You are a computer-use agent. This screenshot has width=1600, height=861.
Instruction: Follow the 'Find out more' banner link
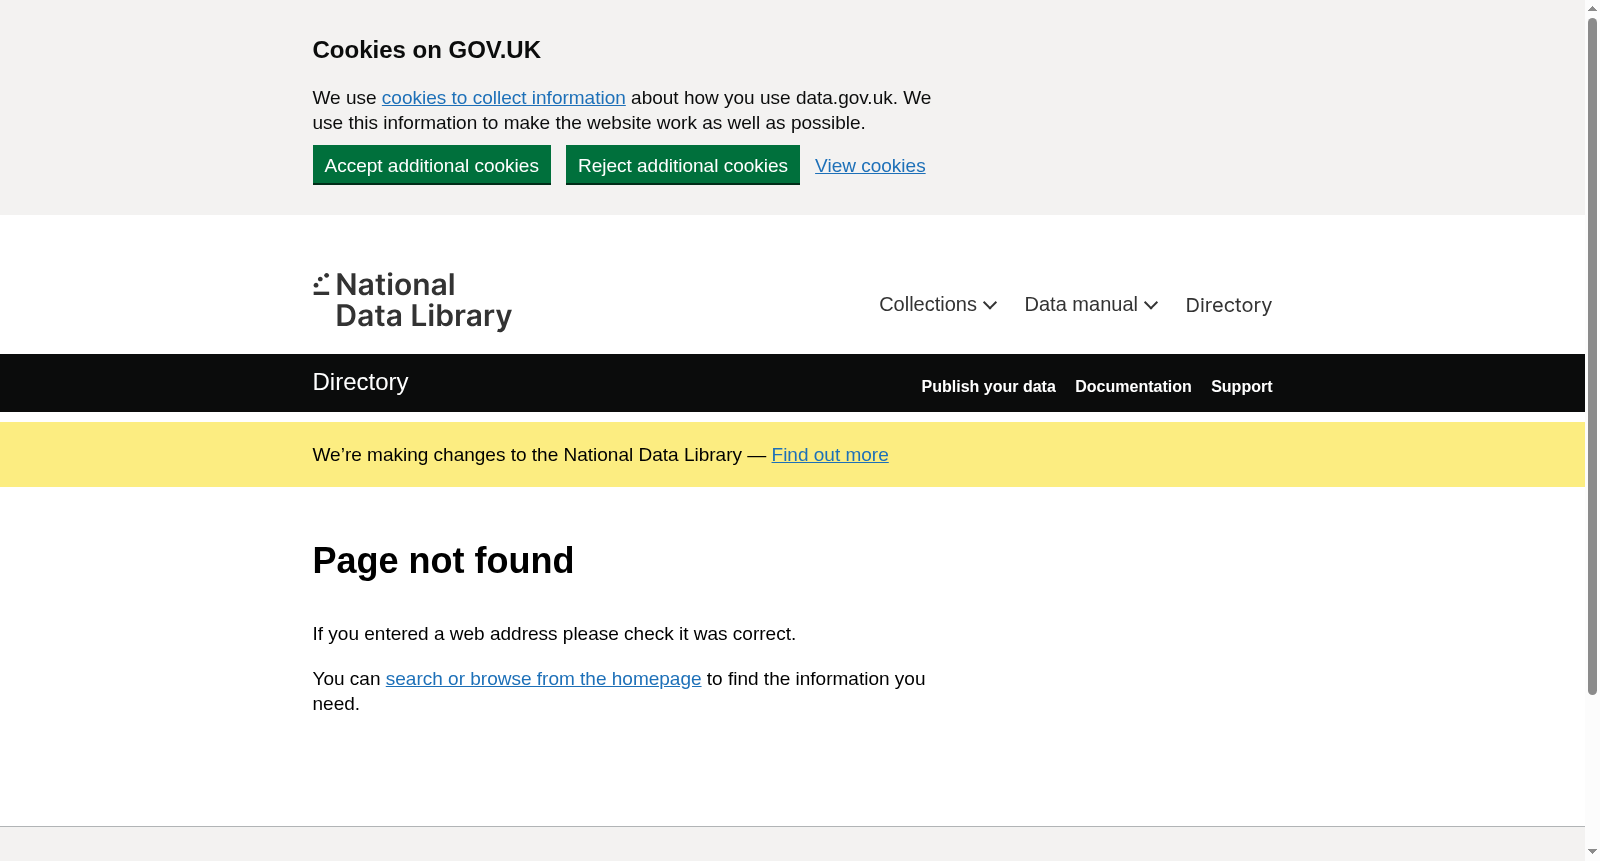coord(830,455)
